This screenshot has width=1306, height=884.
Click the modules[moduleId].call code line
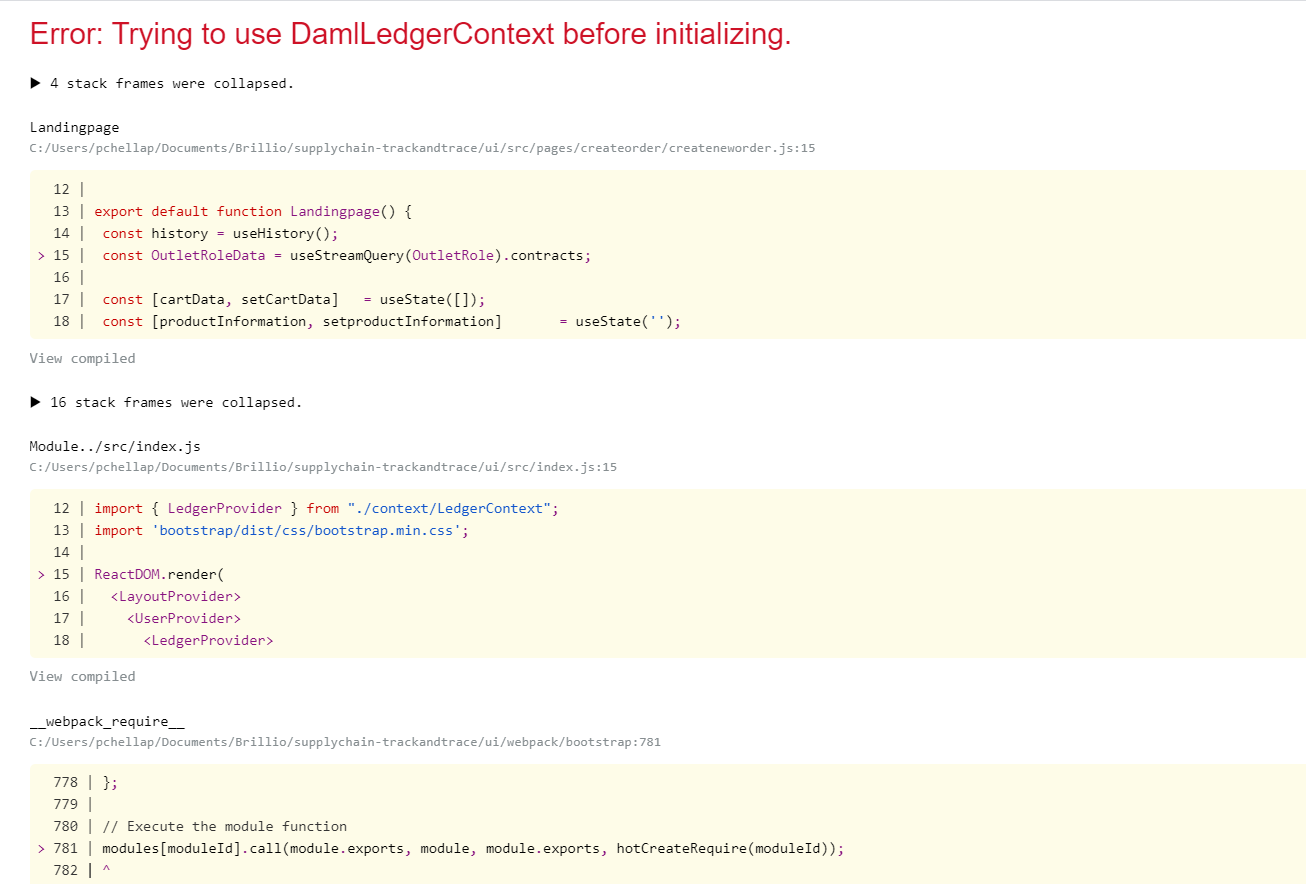[x=472, y=849]
